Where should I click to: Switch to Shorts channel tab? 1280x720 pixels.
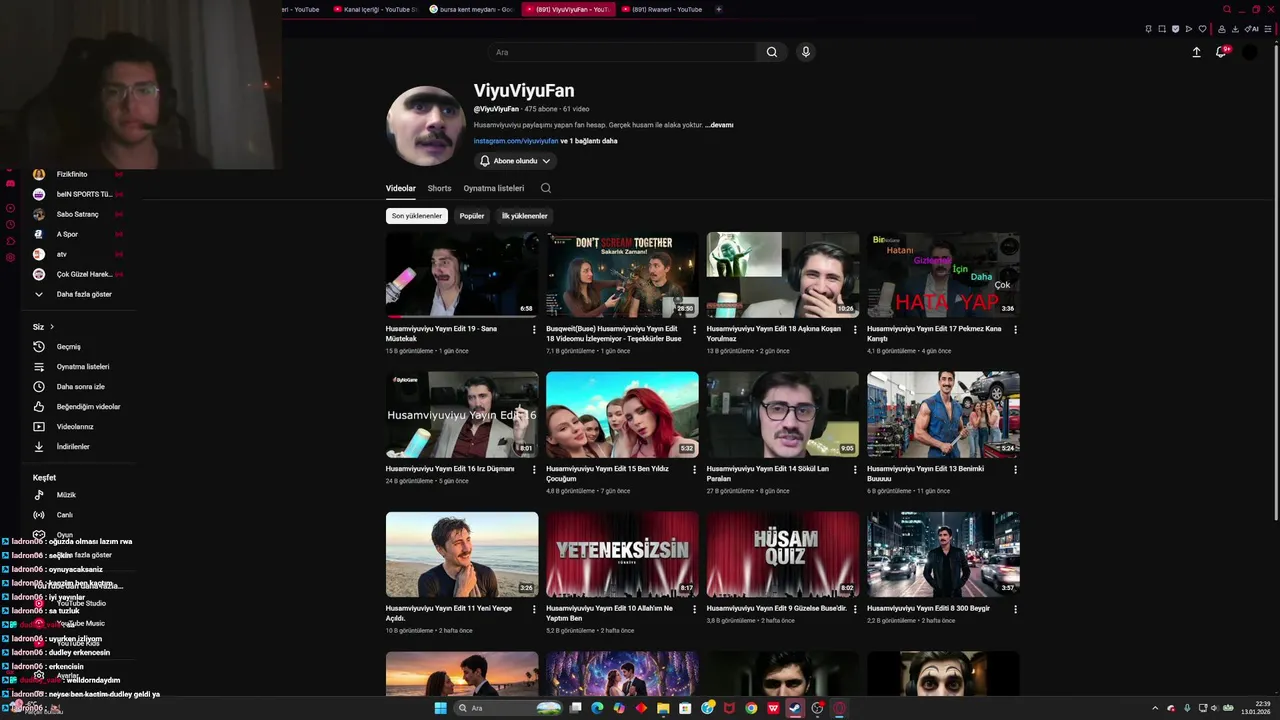[440, 188]
